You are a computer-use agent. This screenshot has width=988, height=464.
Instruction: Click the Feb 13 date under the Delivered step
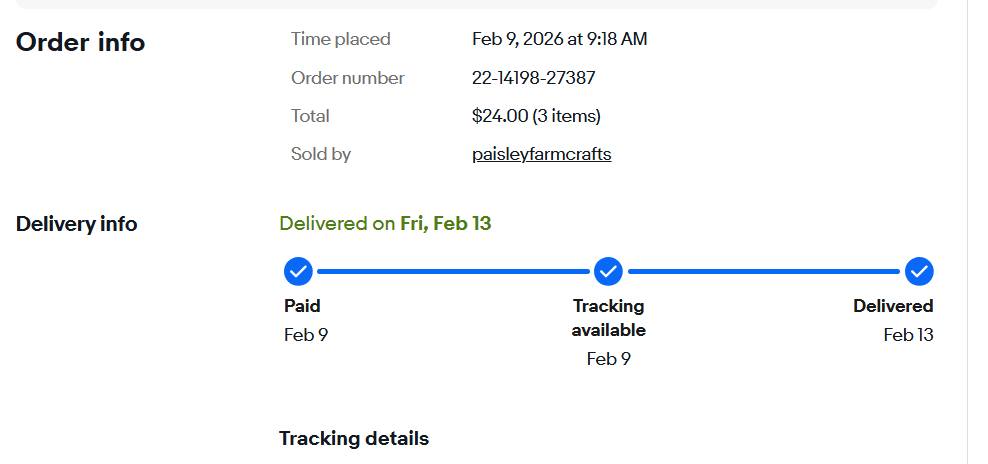908,335
